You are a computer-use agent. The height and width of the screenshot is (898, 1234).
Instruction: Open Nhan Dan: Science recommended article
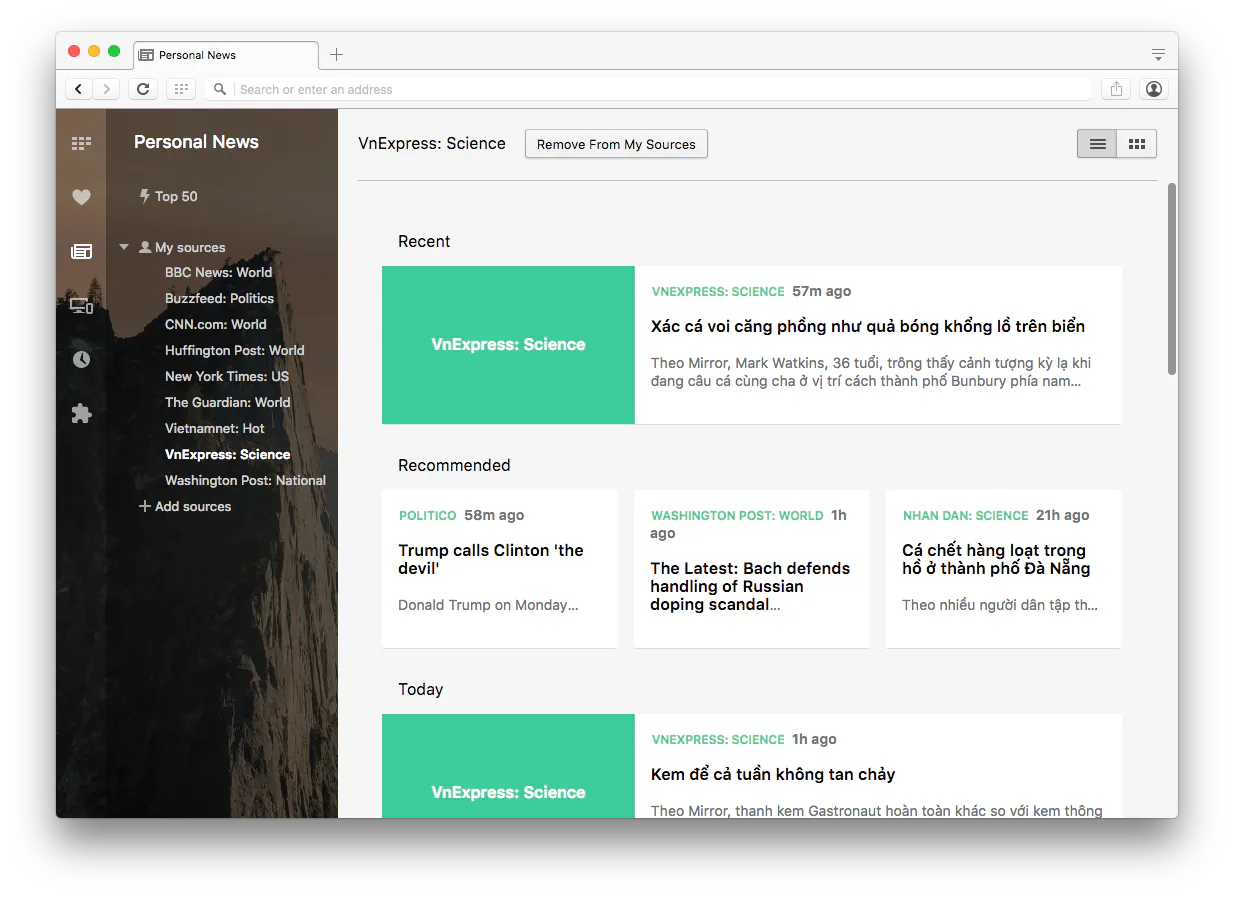coord(1004,568)
